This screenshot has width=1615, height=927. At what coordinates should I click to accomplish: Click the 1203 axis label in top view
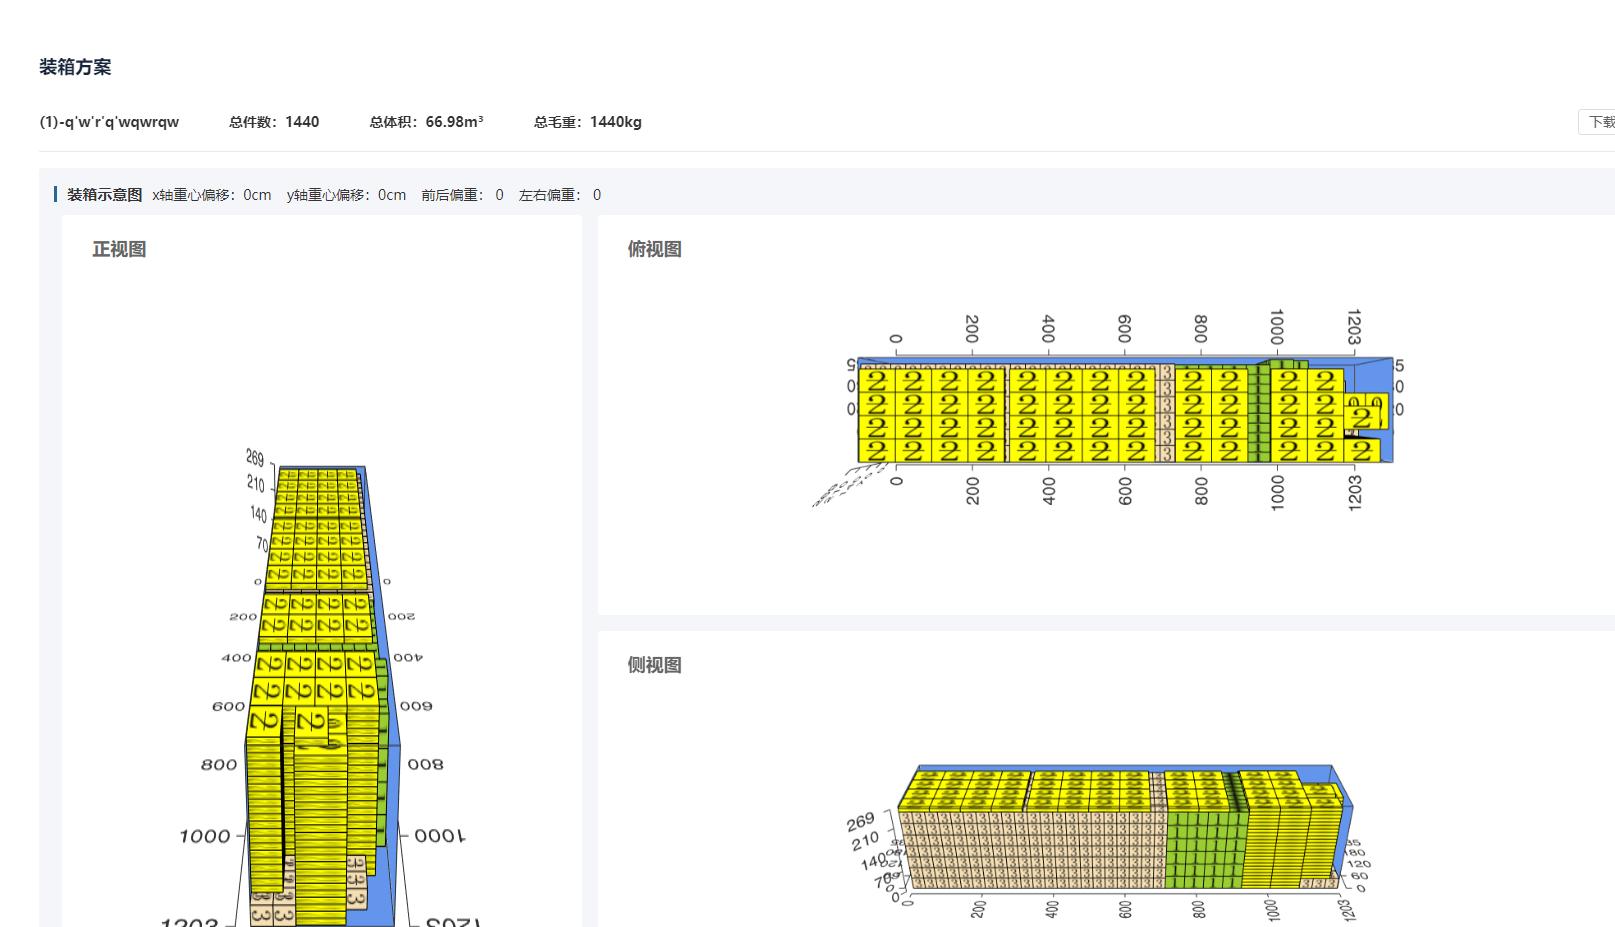click(x=1355, y=325)
